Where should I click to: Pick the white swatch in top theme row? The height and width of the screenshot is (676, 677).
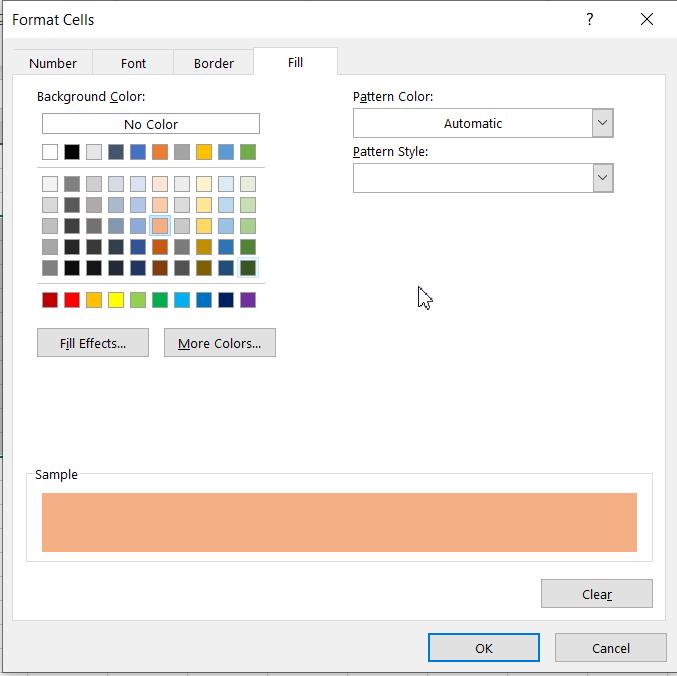coord(50,152)
